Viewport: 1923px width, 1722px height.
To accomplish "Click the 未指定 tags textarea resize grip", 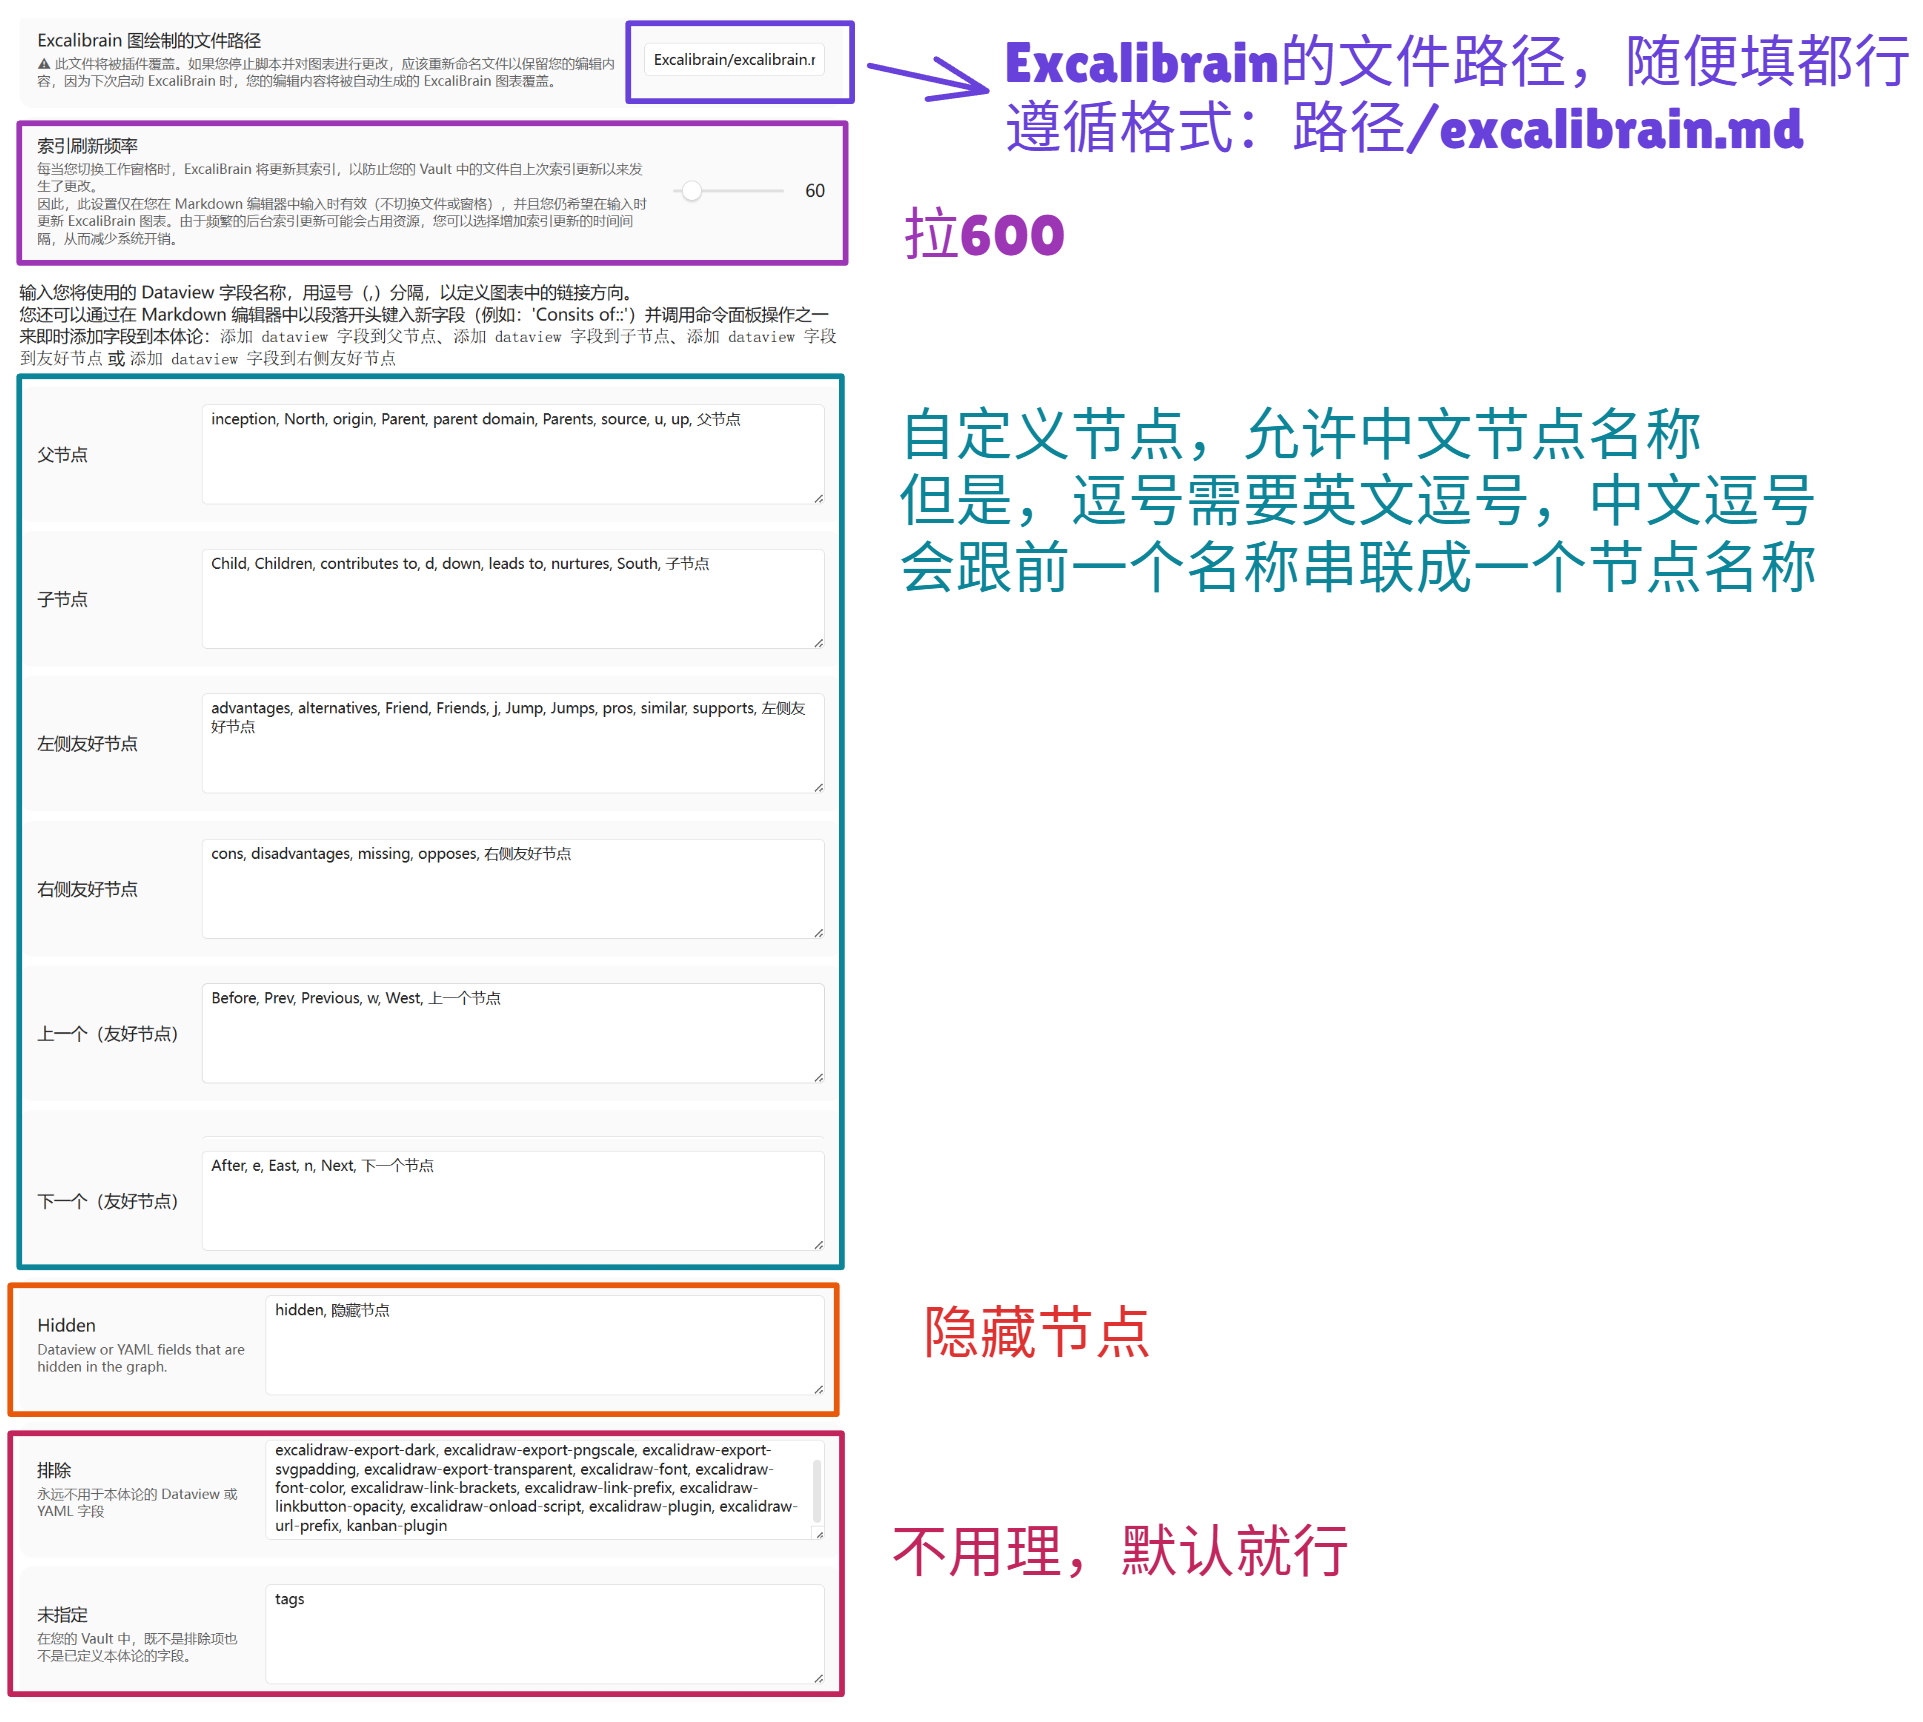I will 818,1678.
